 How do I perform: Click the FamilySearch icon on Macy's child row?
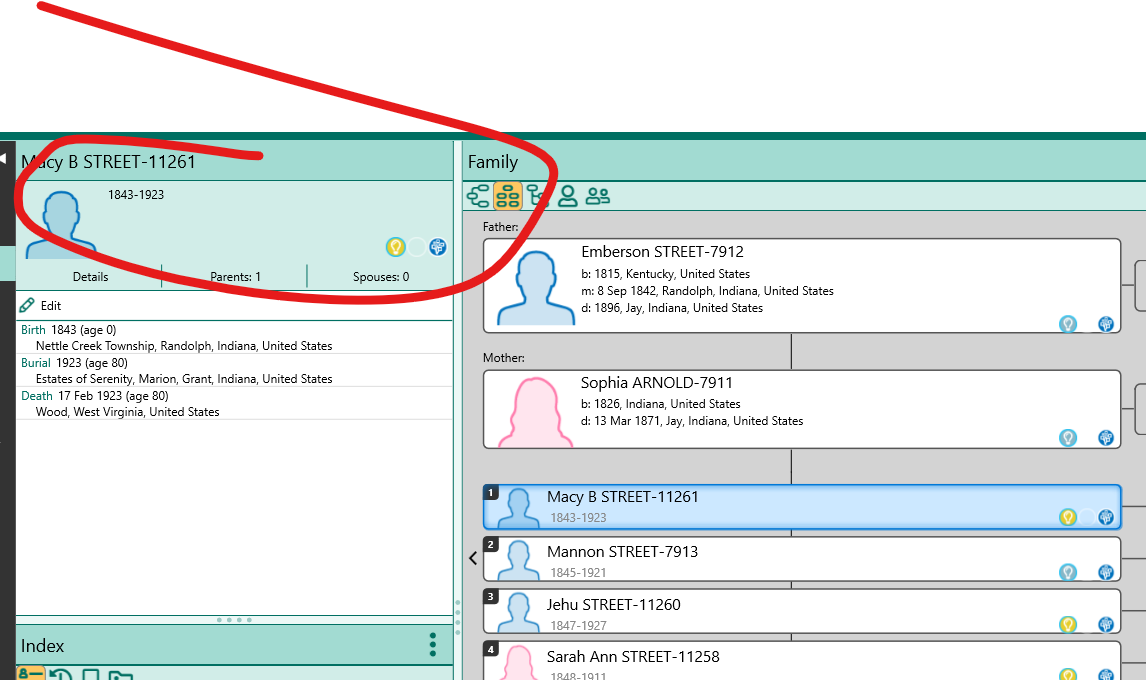pyautogui.click(x=1106, y=517)
